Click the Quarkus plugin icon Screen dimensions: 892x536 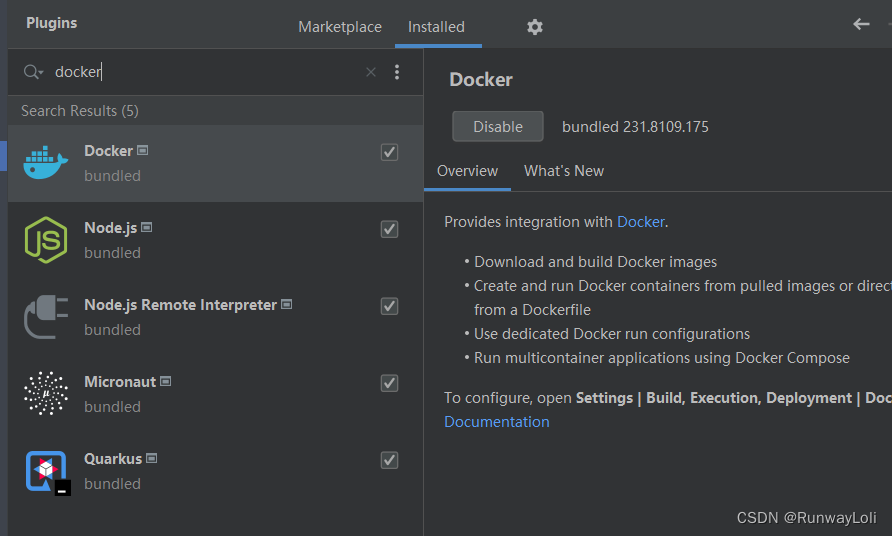tap(46, 471)
